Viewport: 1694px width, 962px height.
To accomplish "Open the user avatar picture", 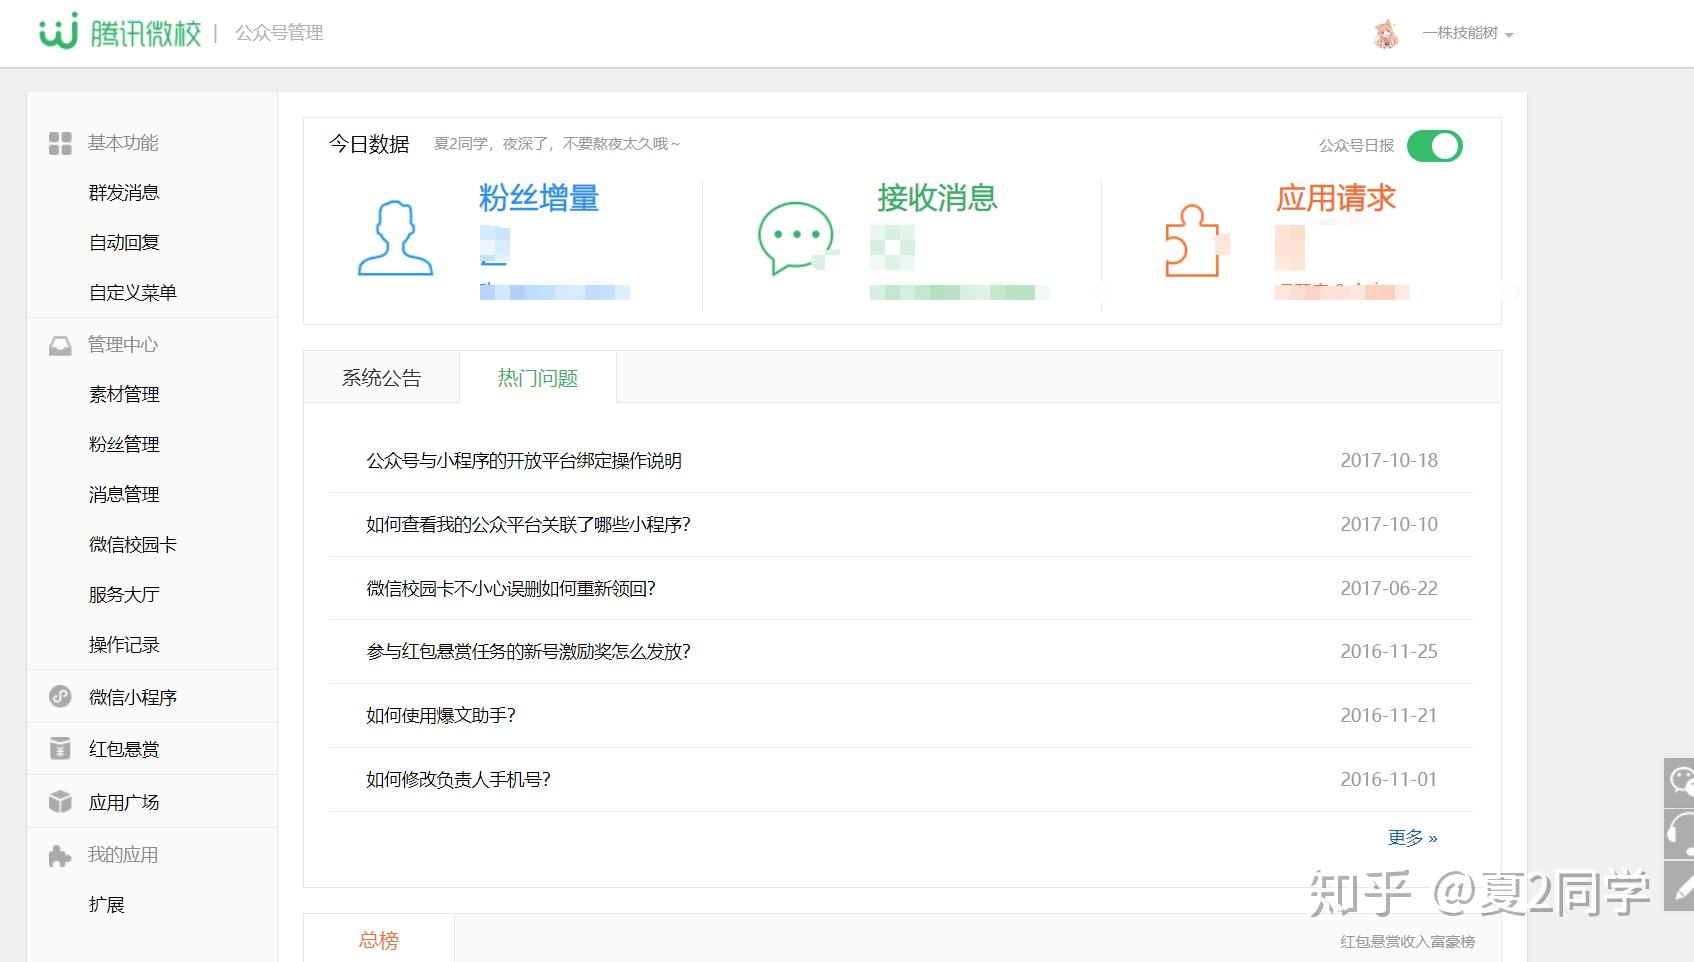I will pos(1386,34).
